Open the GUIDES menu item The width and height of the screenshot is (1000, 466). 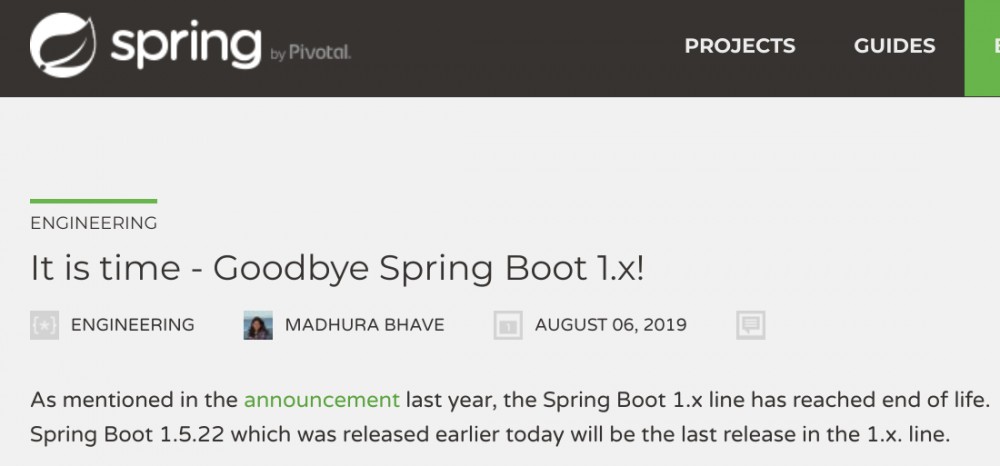point(894,46)
